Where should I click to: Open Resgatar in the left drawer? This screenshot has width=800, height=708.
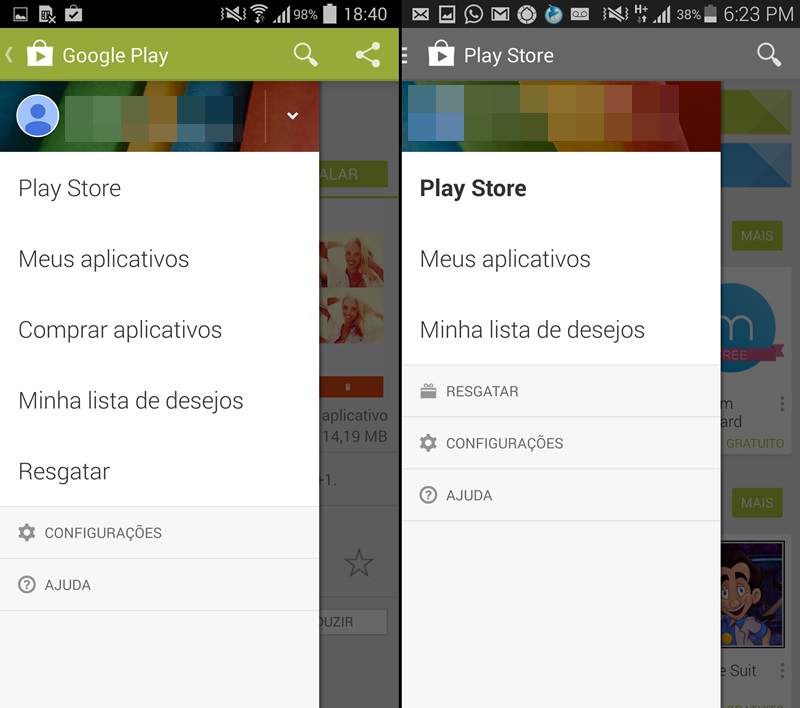[160, 471]
